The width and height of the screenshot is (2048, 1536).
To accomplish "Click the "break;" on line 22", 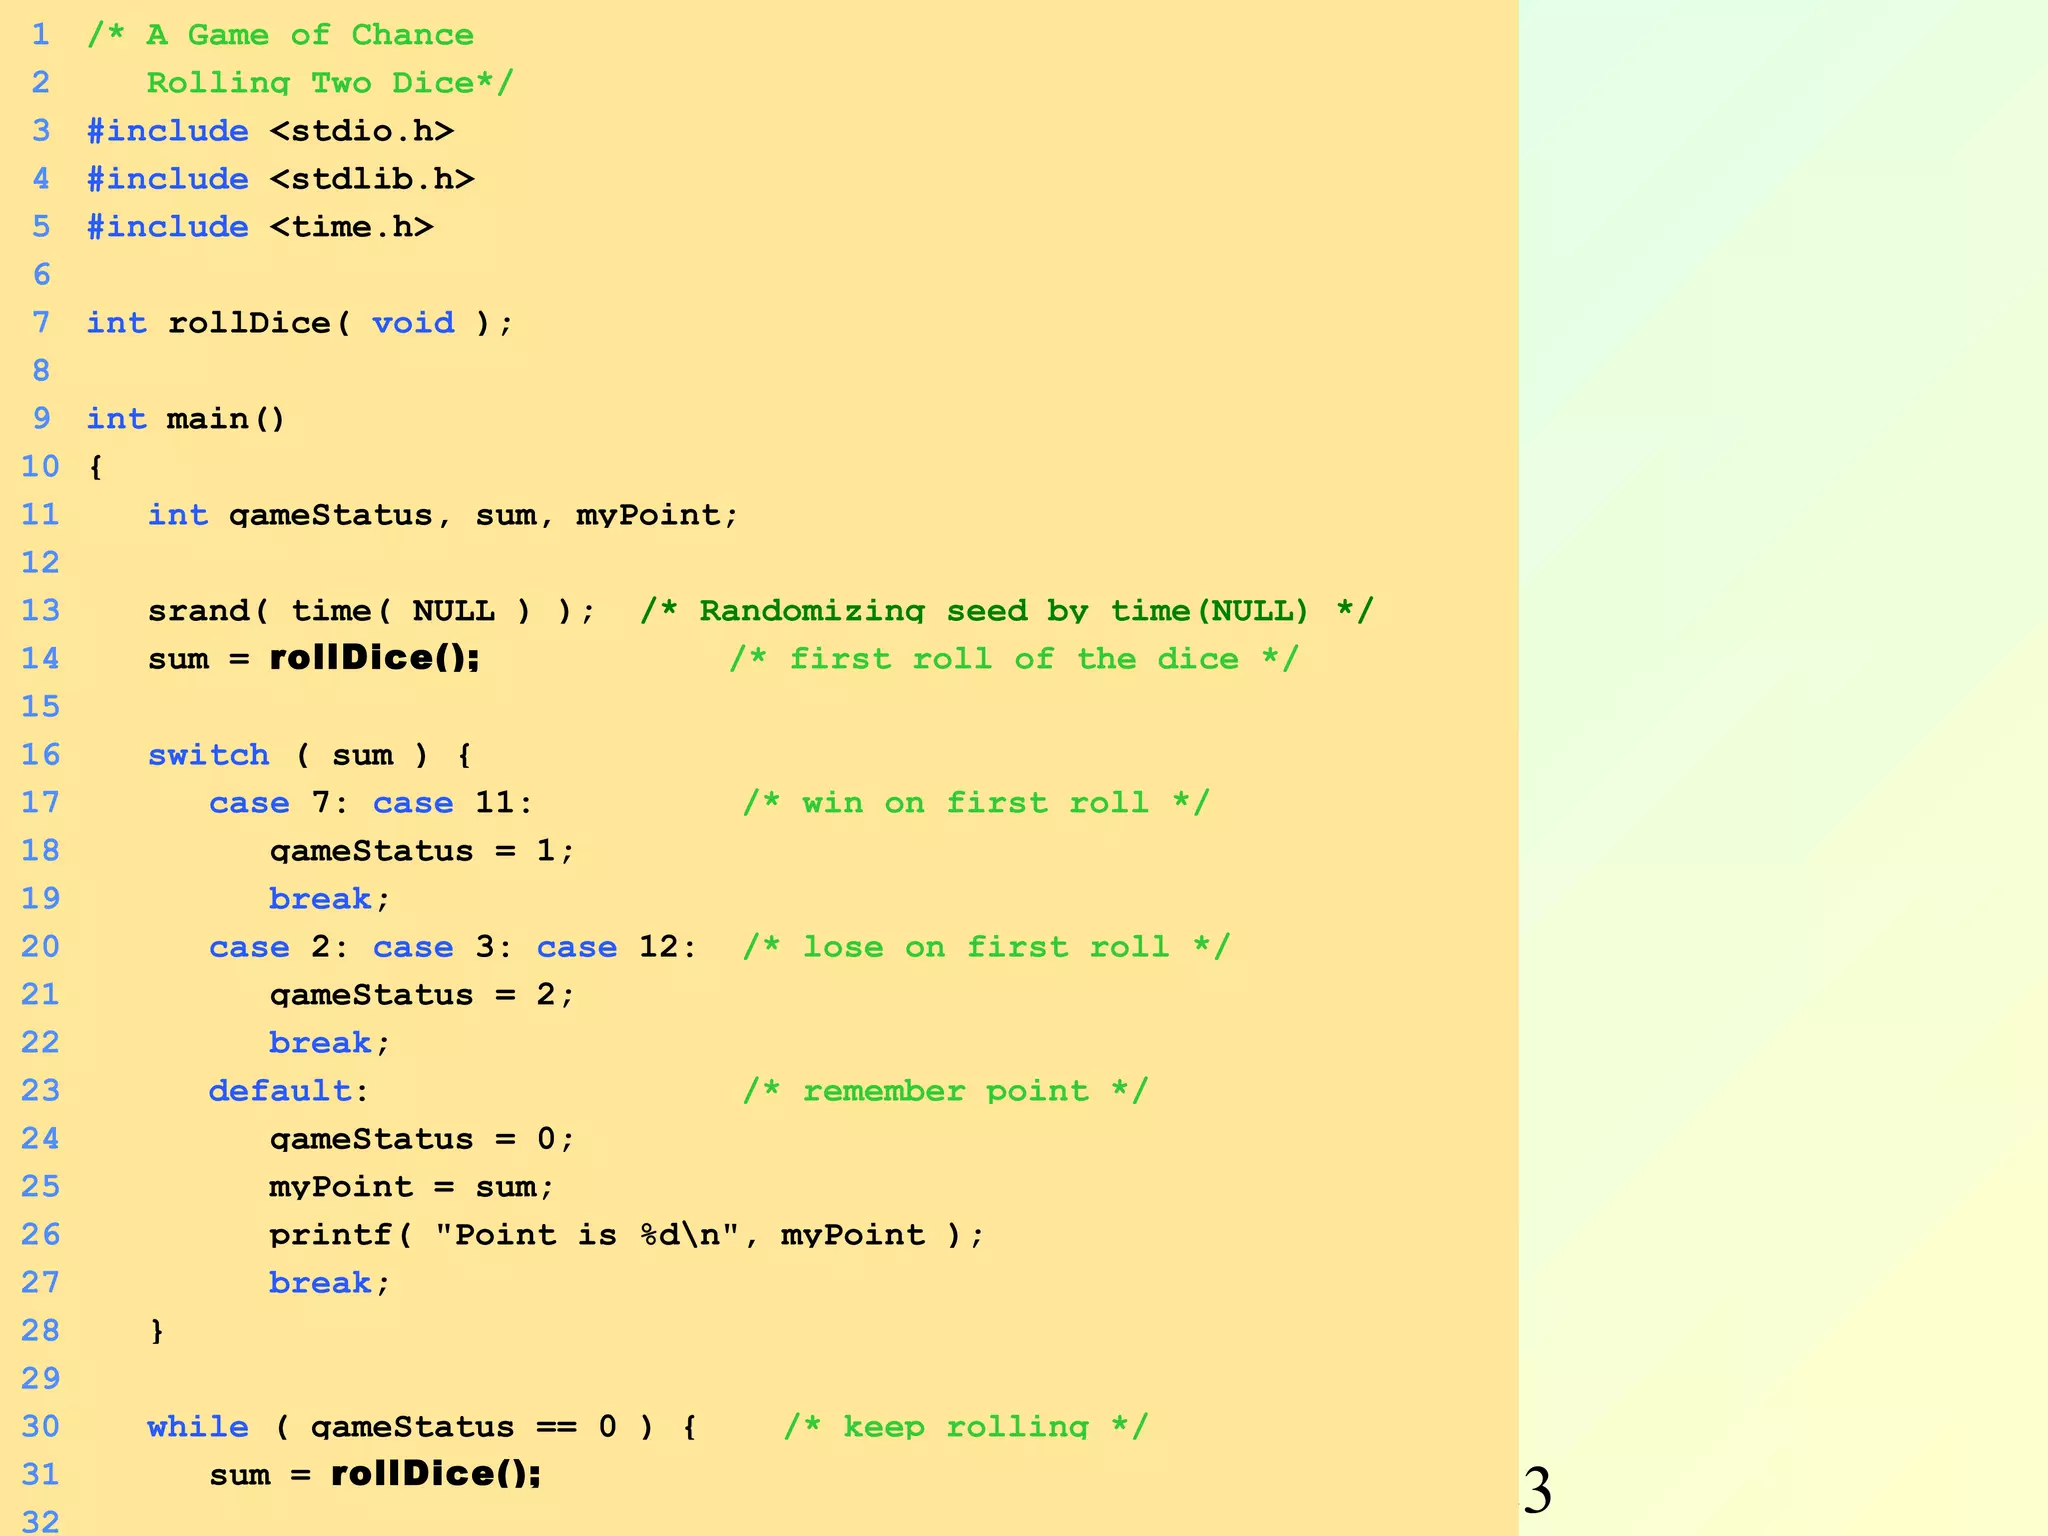I will pos(329,1043).
